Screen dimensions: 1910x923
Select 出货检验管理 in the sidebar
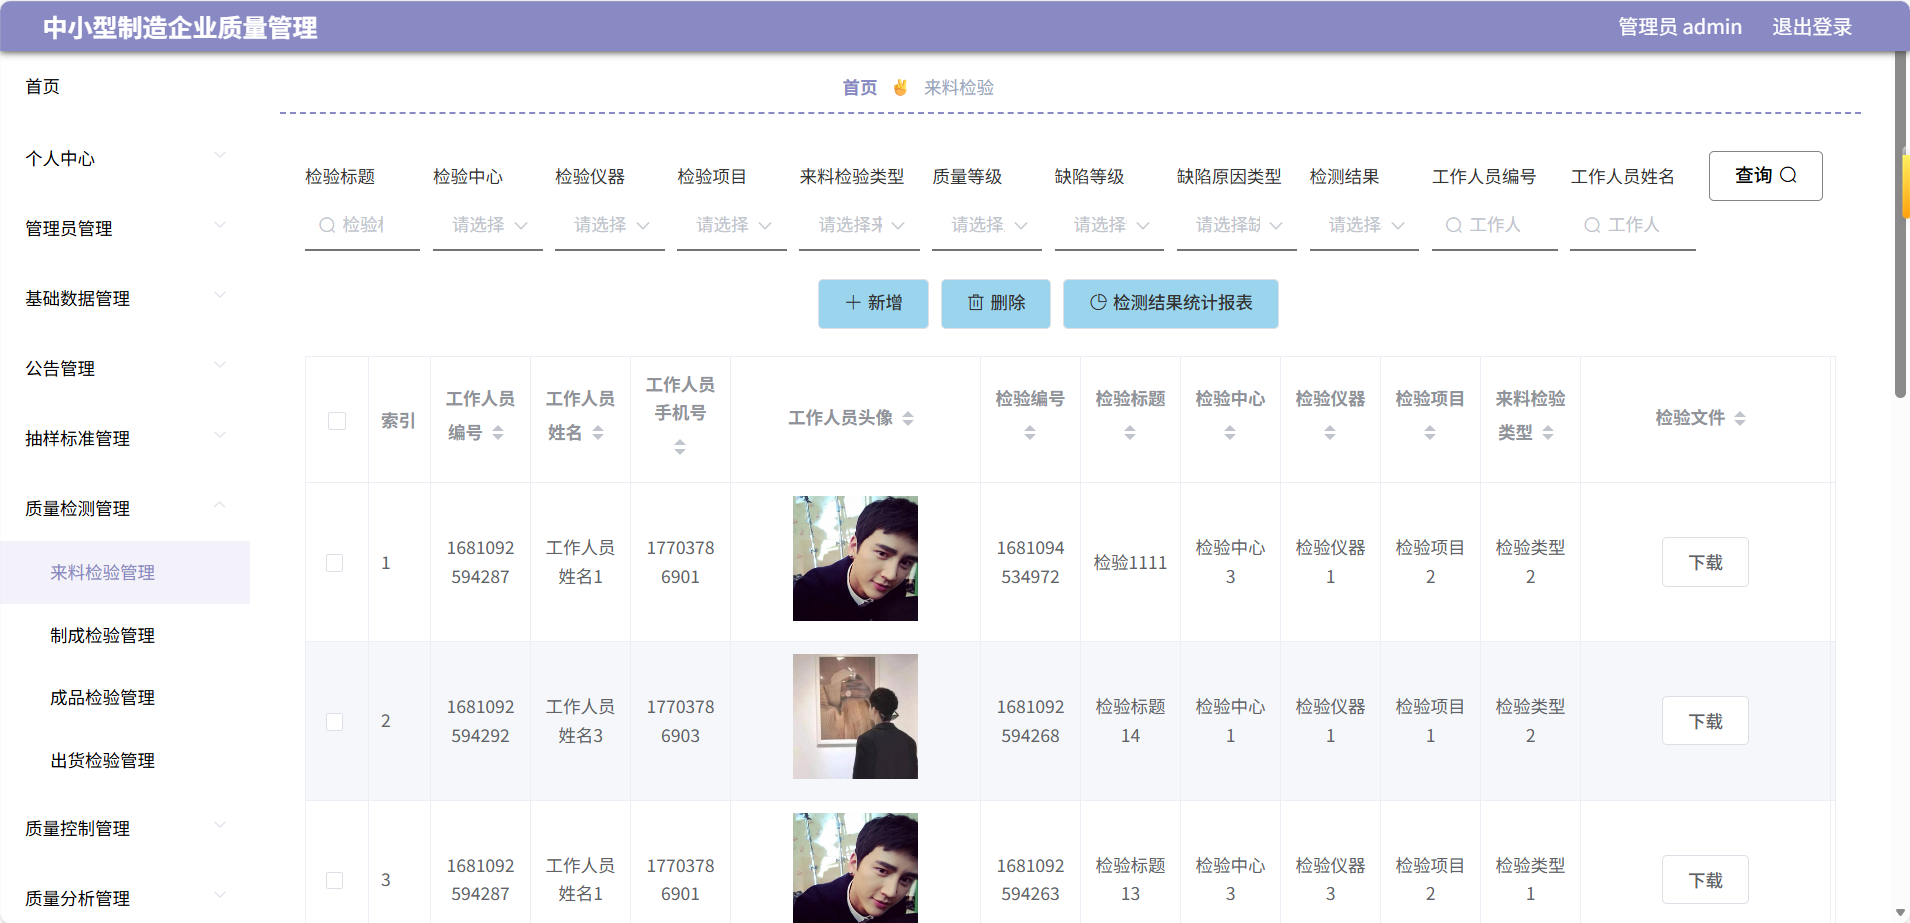pos(125,760)
